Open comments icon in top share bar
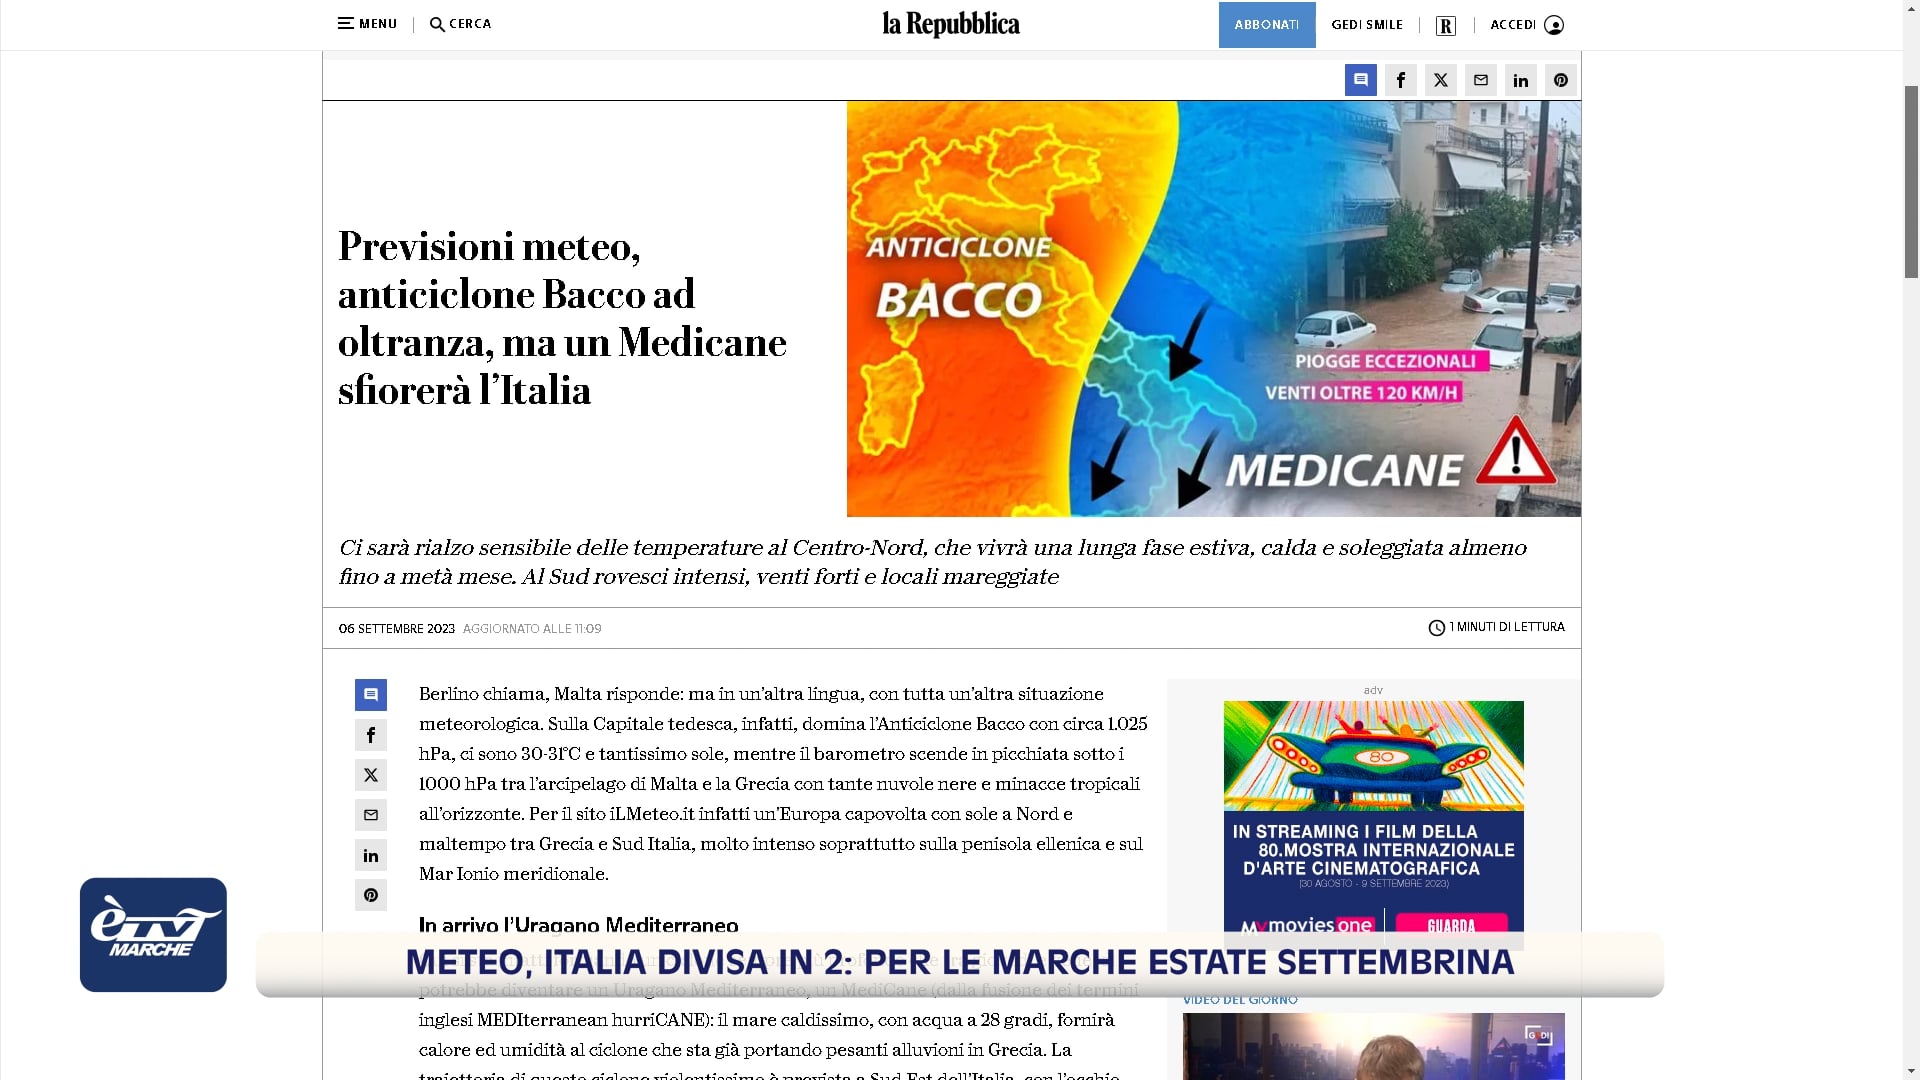 [x=1361, y=80]
